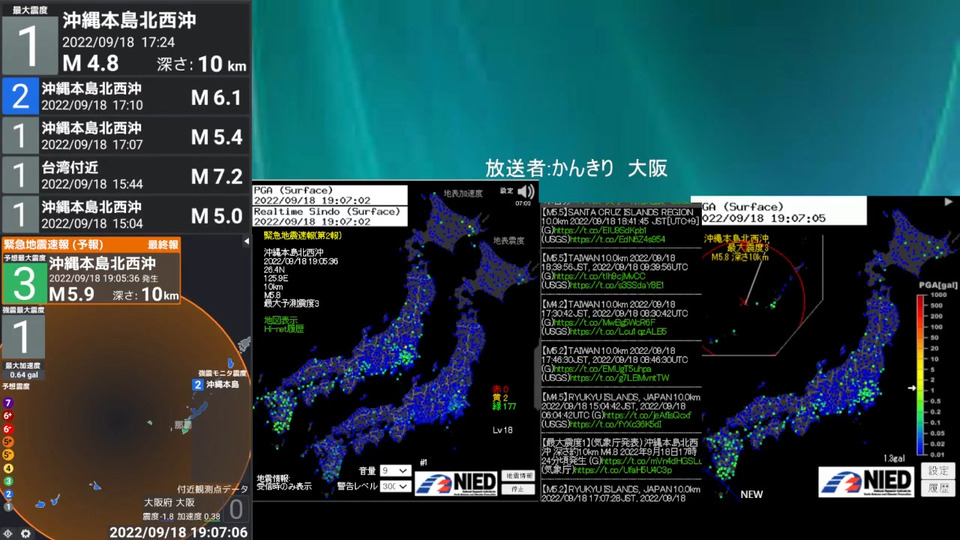Open the 音量 volume dropdown
Viewport: 960px width, 540px height.
click(395, 470)
